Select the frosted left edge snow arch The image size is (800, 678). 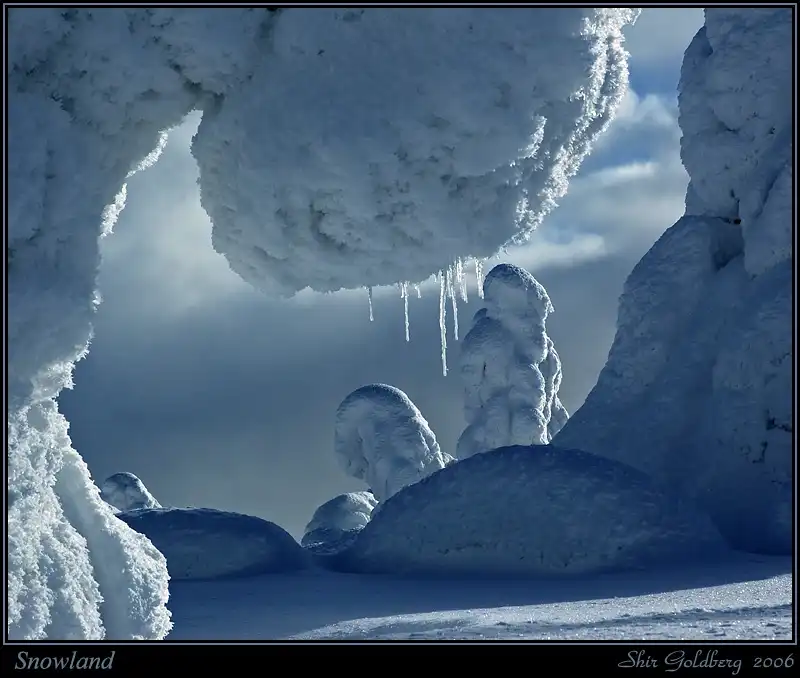point(60,250)
